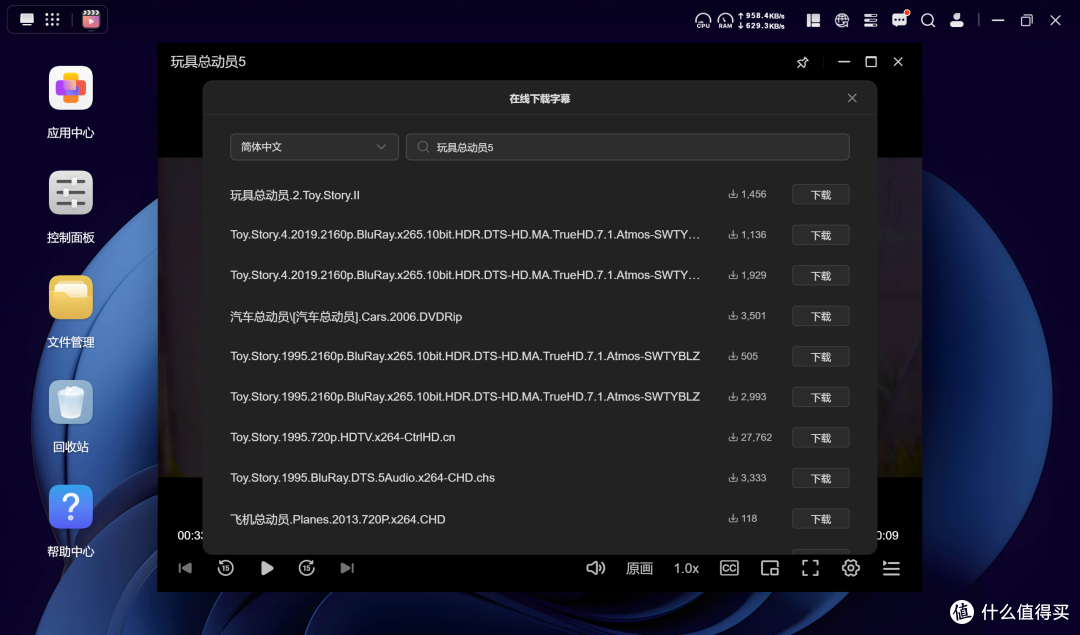Select the 玩具总动员.2.Toy.Story.II result text
1080x635 pixels.
[x=295, y=195]
